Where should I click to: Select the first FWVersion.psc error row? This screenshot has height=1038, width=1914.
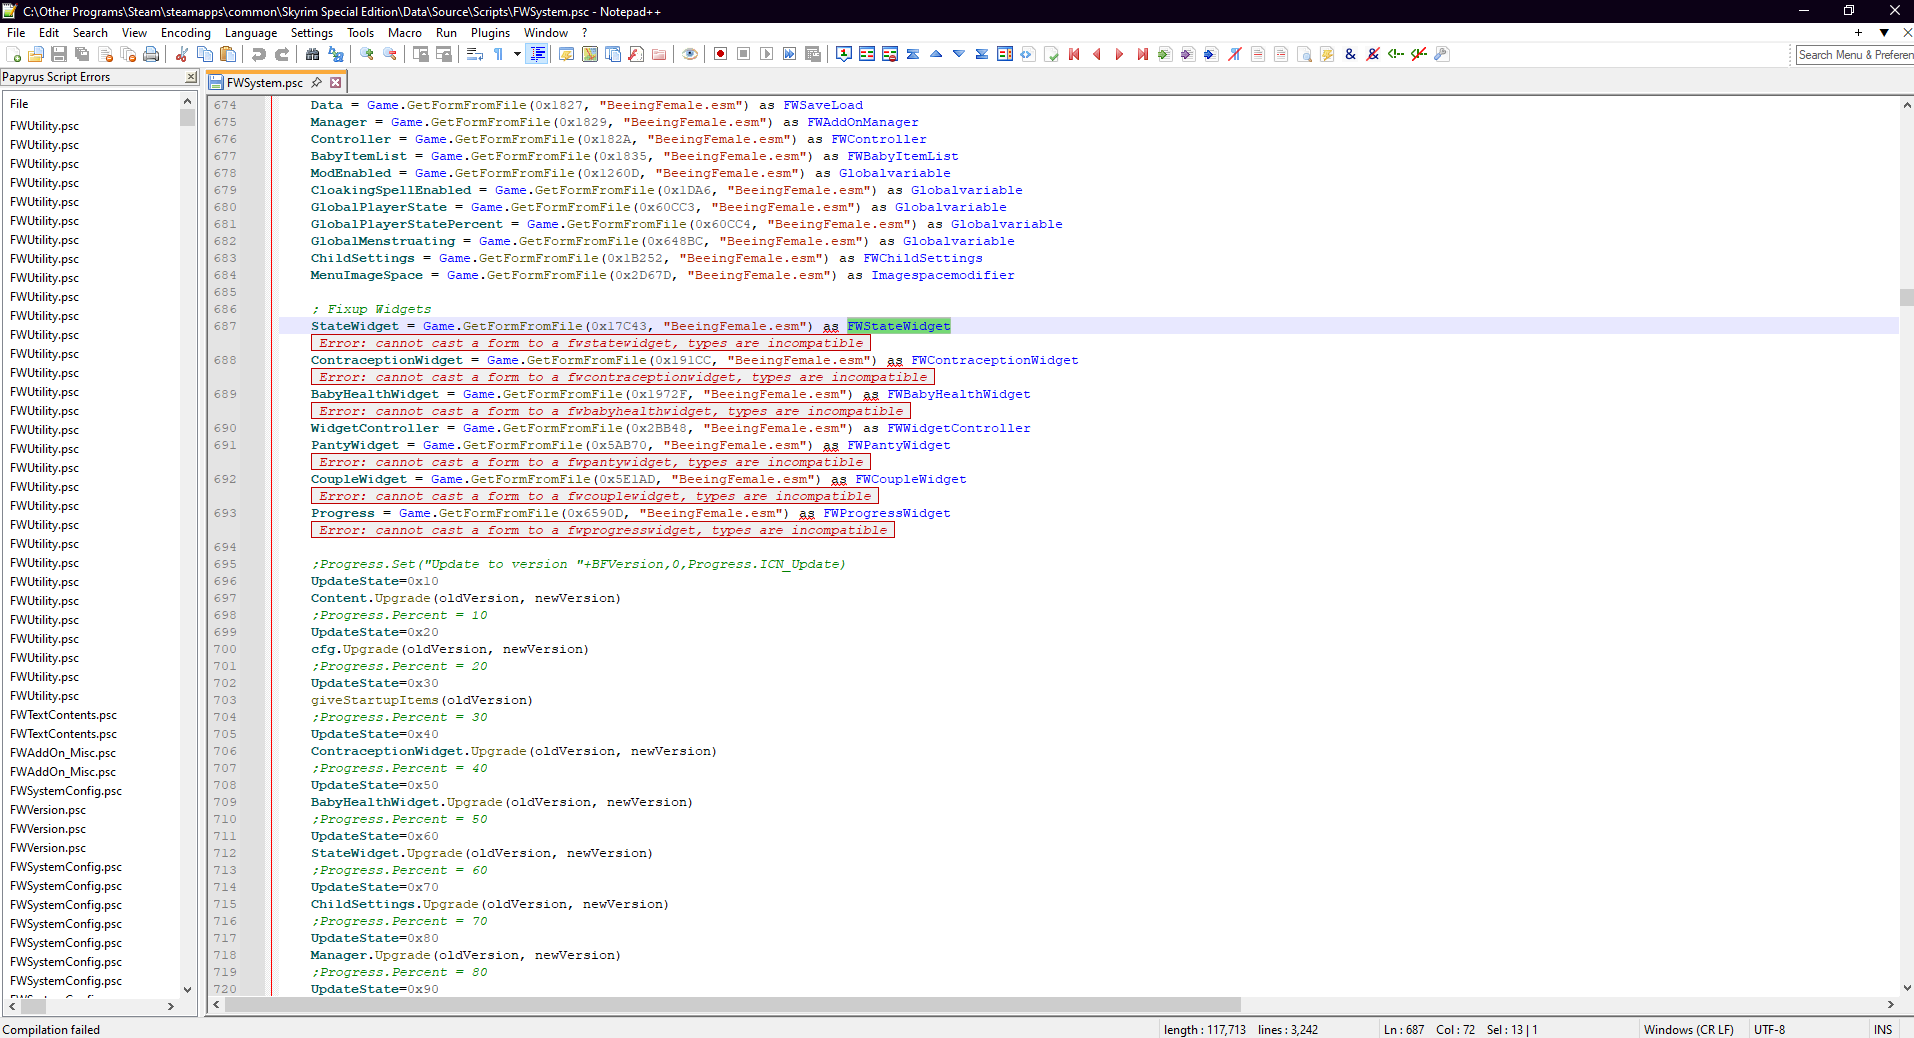click(x=48, y=810)
